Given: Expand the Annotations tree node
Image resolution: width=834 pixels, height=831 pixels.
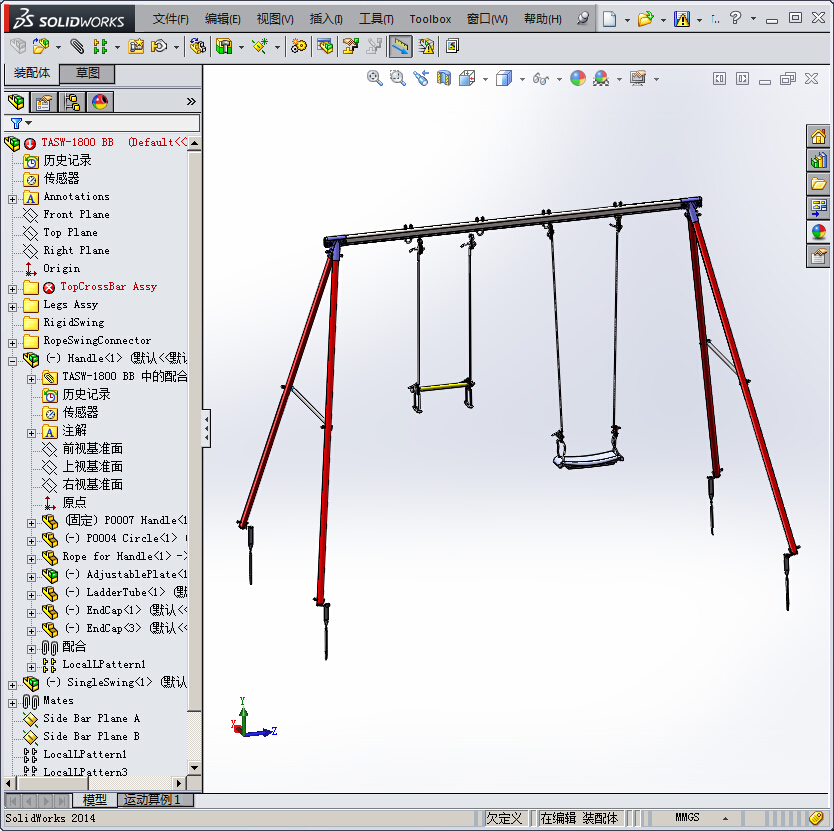Looking at the screenshot, I should pos(12,200).
